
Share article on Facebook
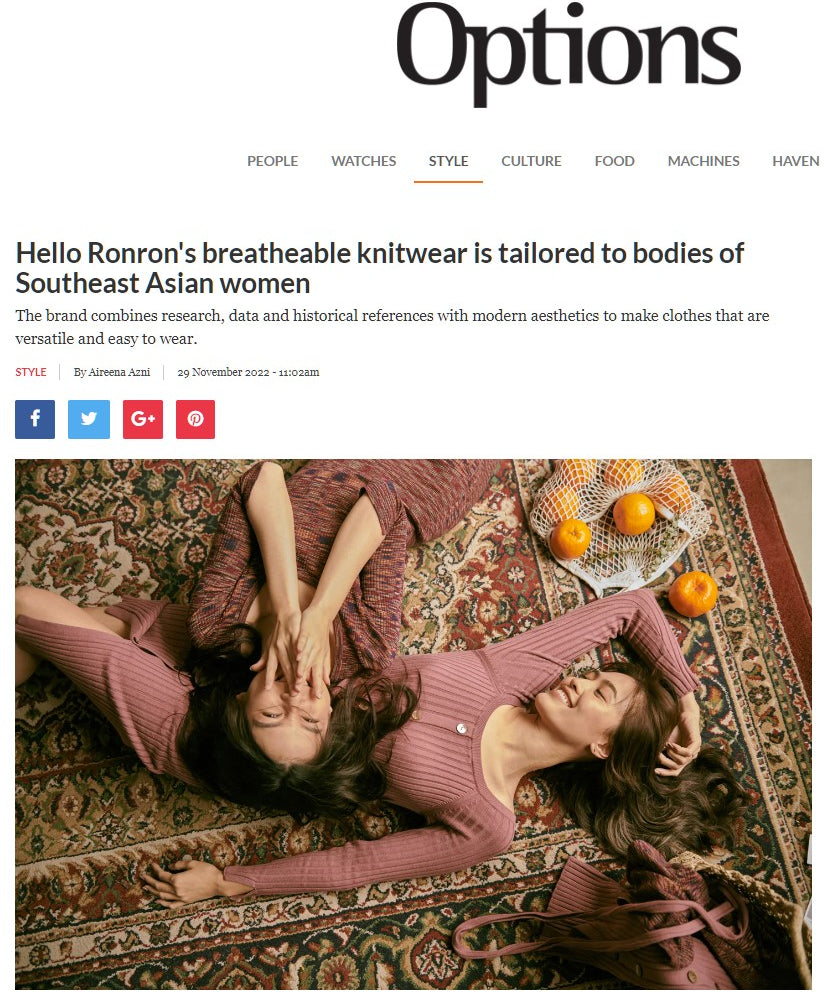tap(35, 419)
